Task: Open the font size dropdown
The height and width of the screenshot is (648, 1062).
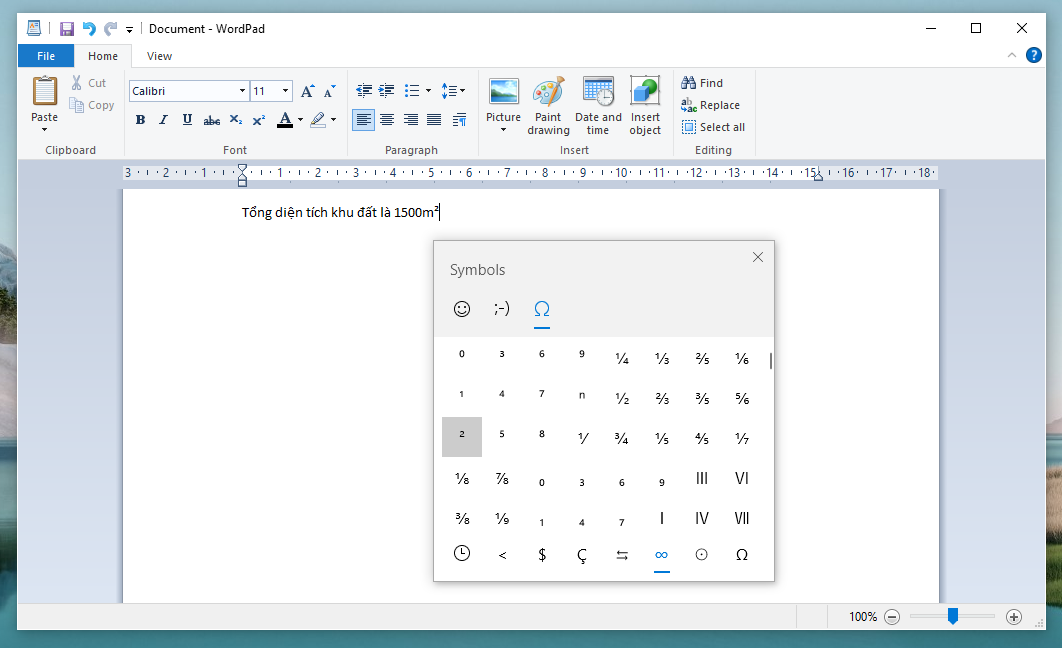Action: [x=285, y=91]
